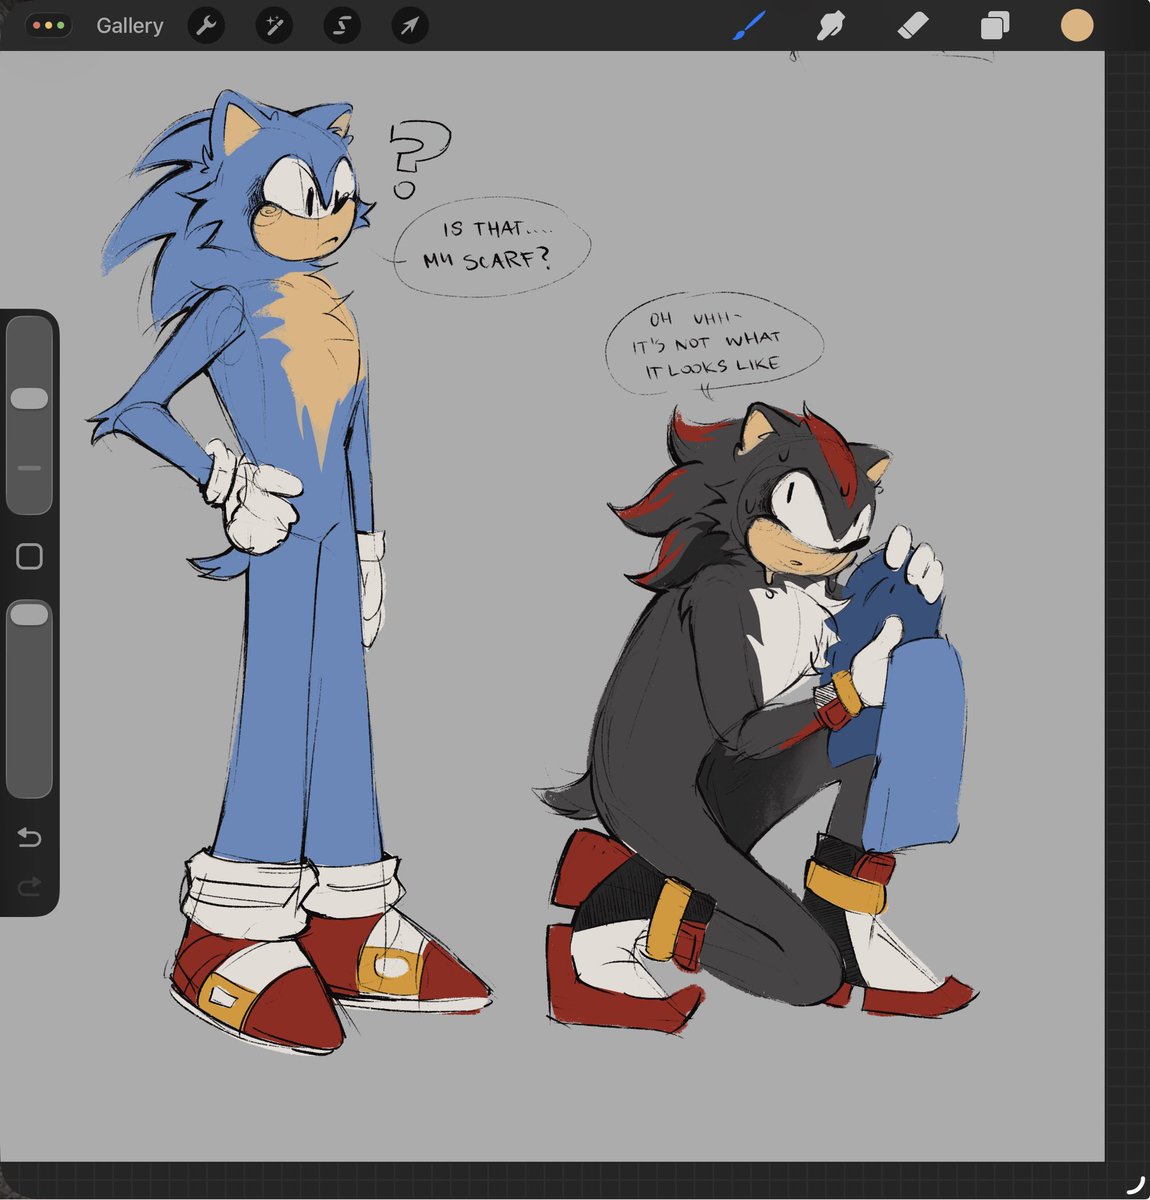The width and height of the screenshot is (1150, 1200).
Task: Click the three-dot window control pill
Action: click(48, 26)
